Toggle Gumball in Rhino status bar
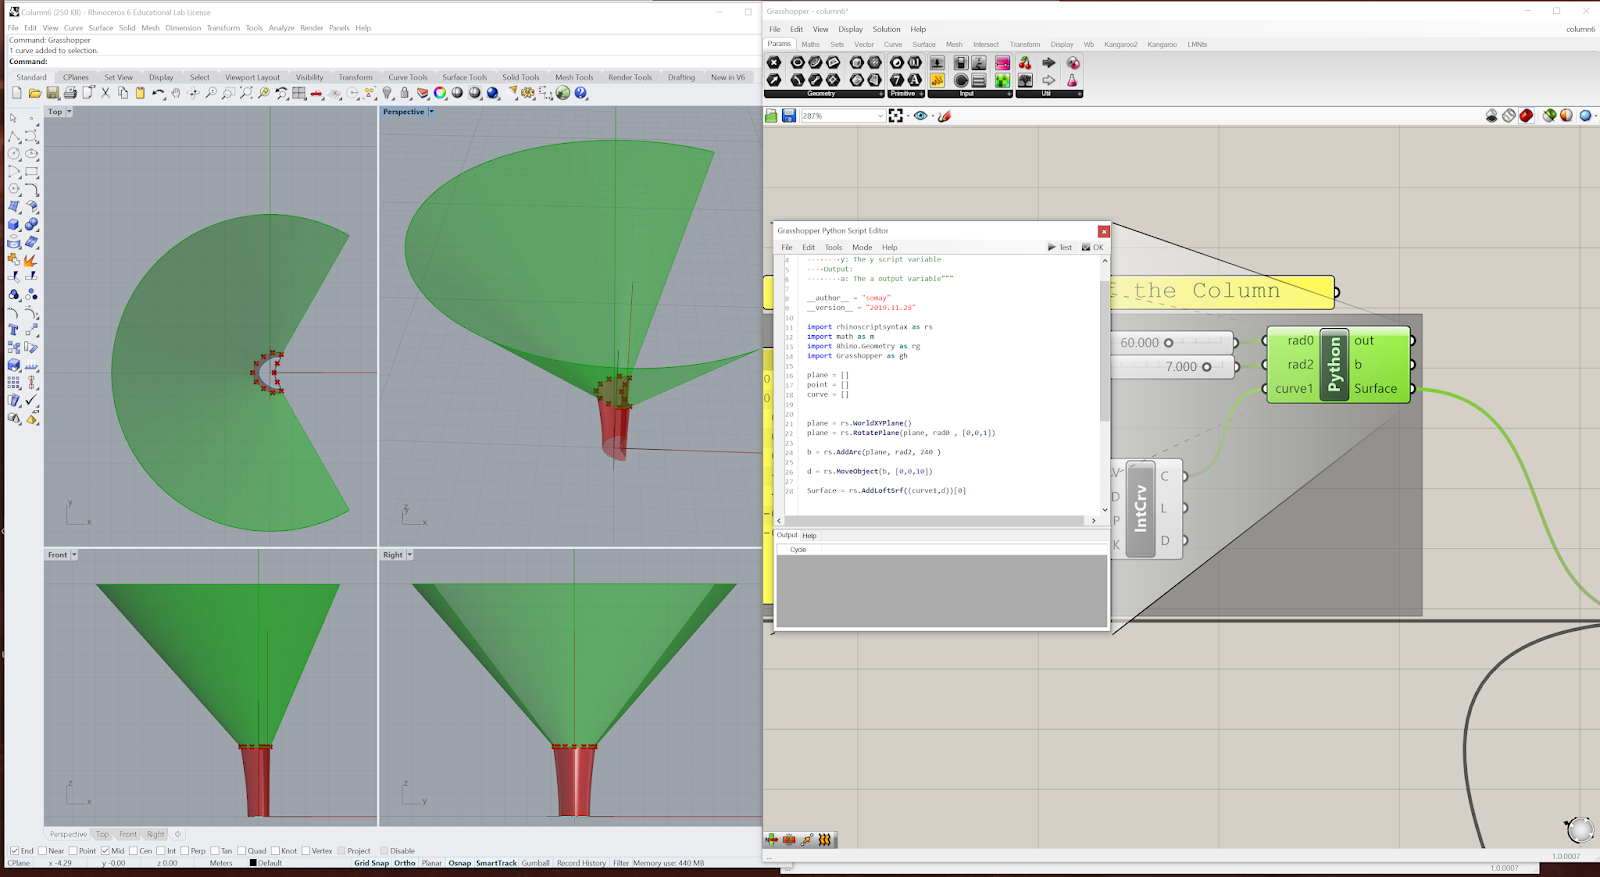This screenshot has width=1600, height=877. 535,863
